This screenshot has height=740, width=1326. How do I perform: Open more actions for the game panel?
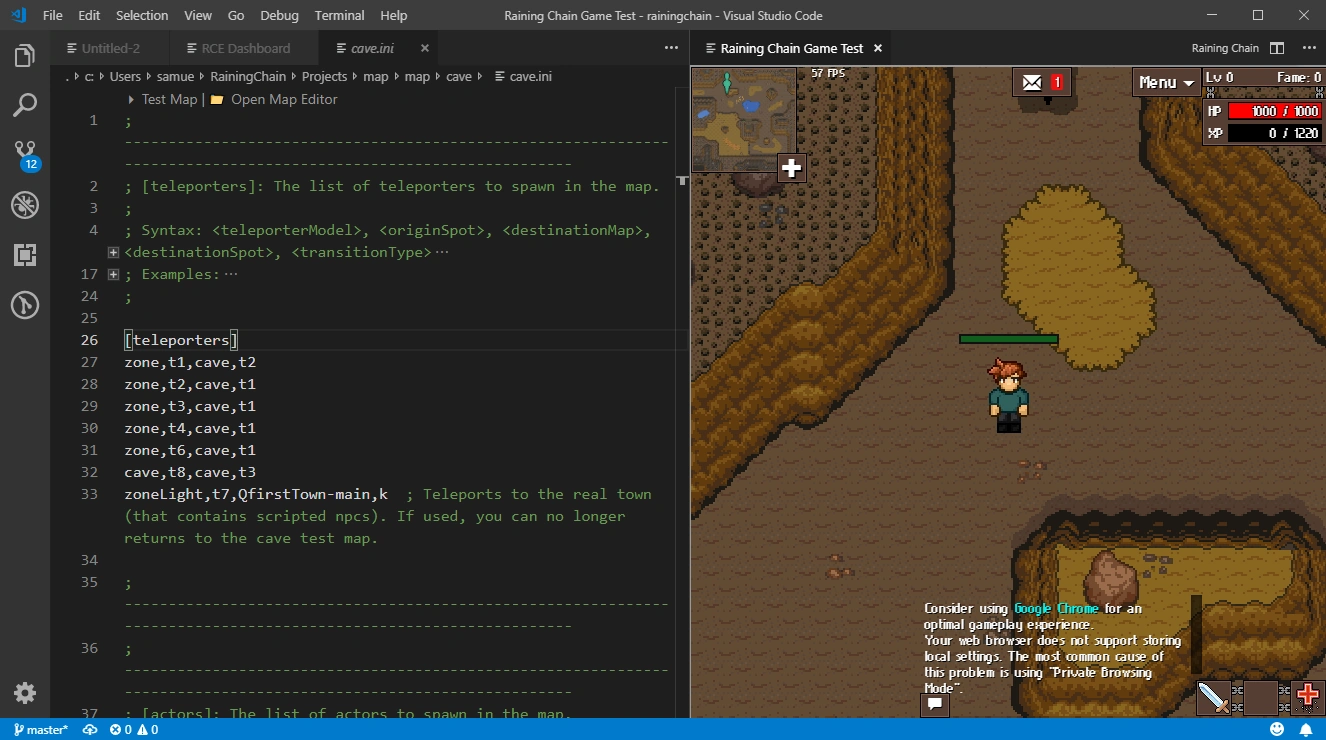tap(1309, 48)
